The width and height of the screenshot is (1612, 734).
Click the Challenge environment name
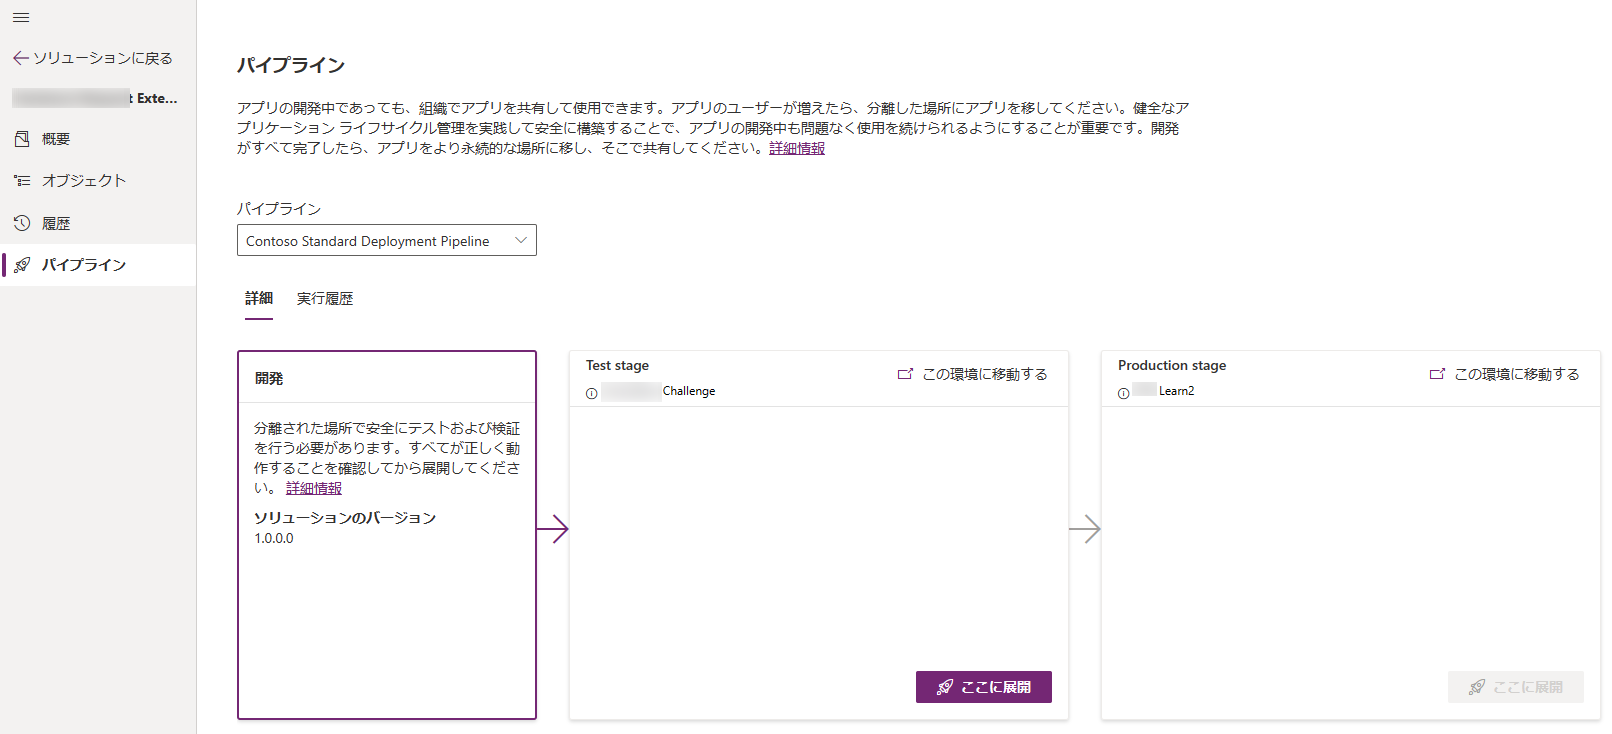tap(689, 391)
